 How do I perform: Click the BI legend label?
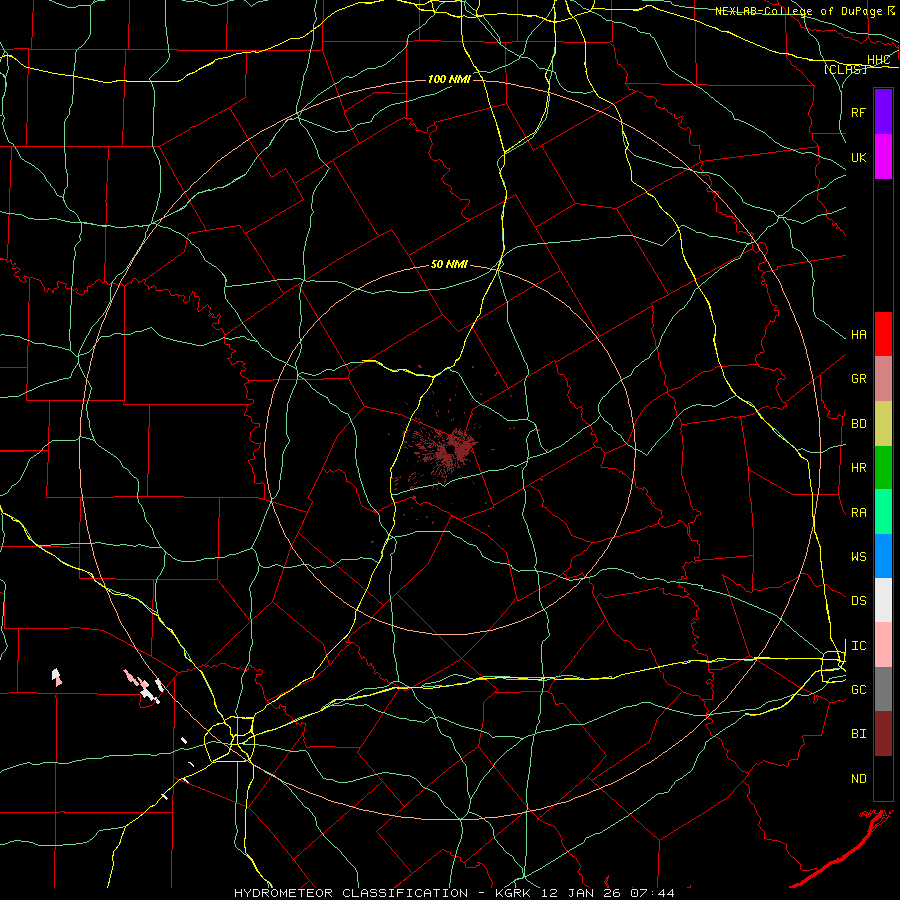858,734
